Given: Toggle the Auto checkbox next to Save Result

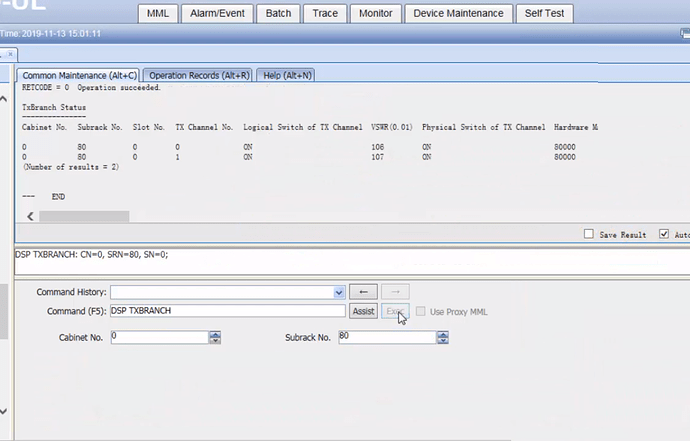Looking at the screenshot, I should (x=664, y=234).
